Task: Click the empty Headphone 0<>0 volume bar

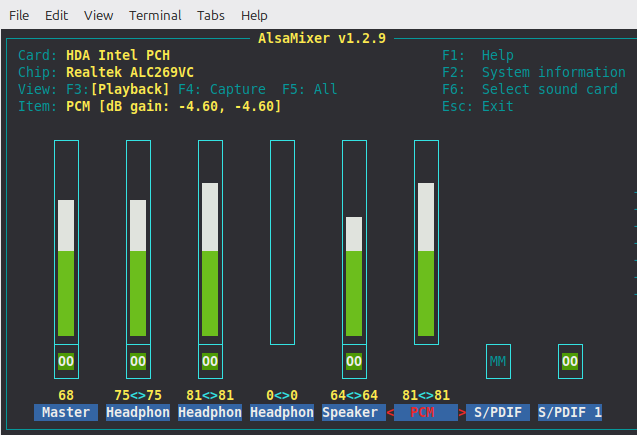Action: (282, 242)
